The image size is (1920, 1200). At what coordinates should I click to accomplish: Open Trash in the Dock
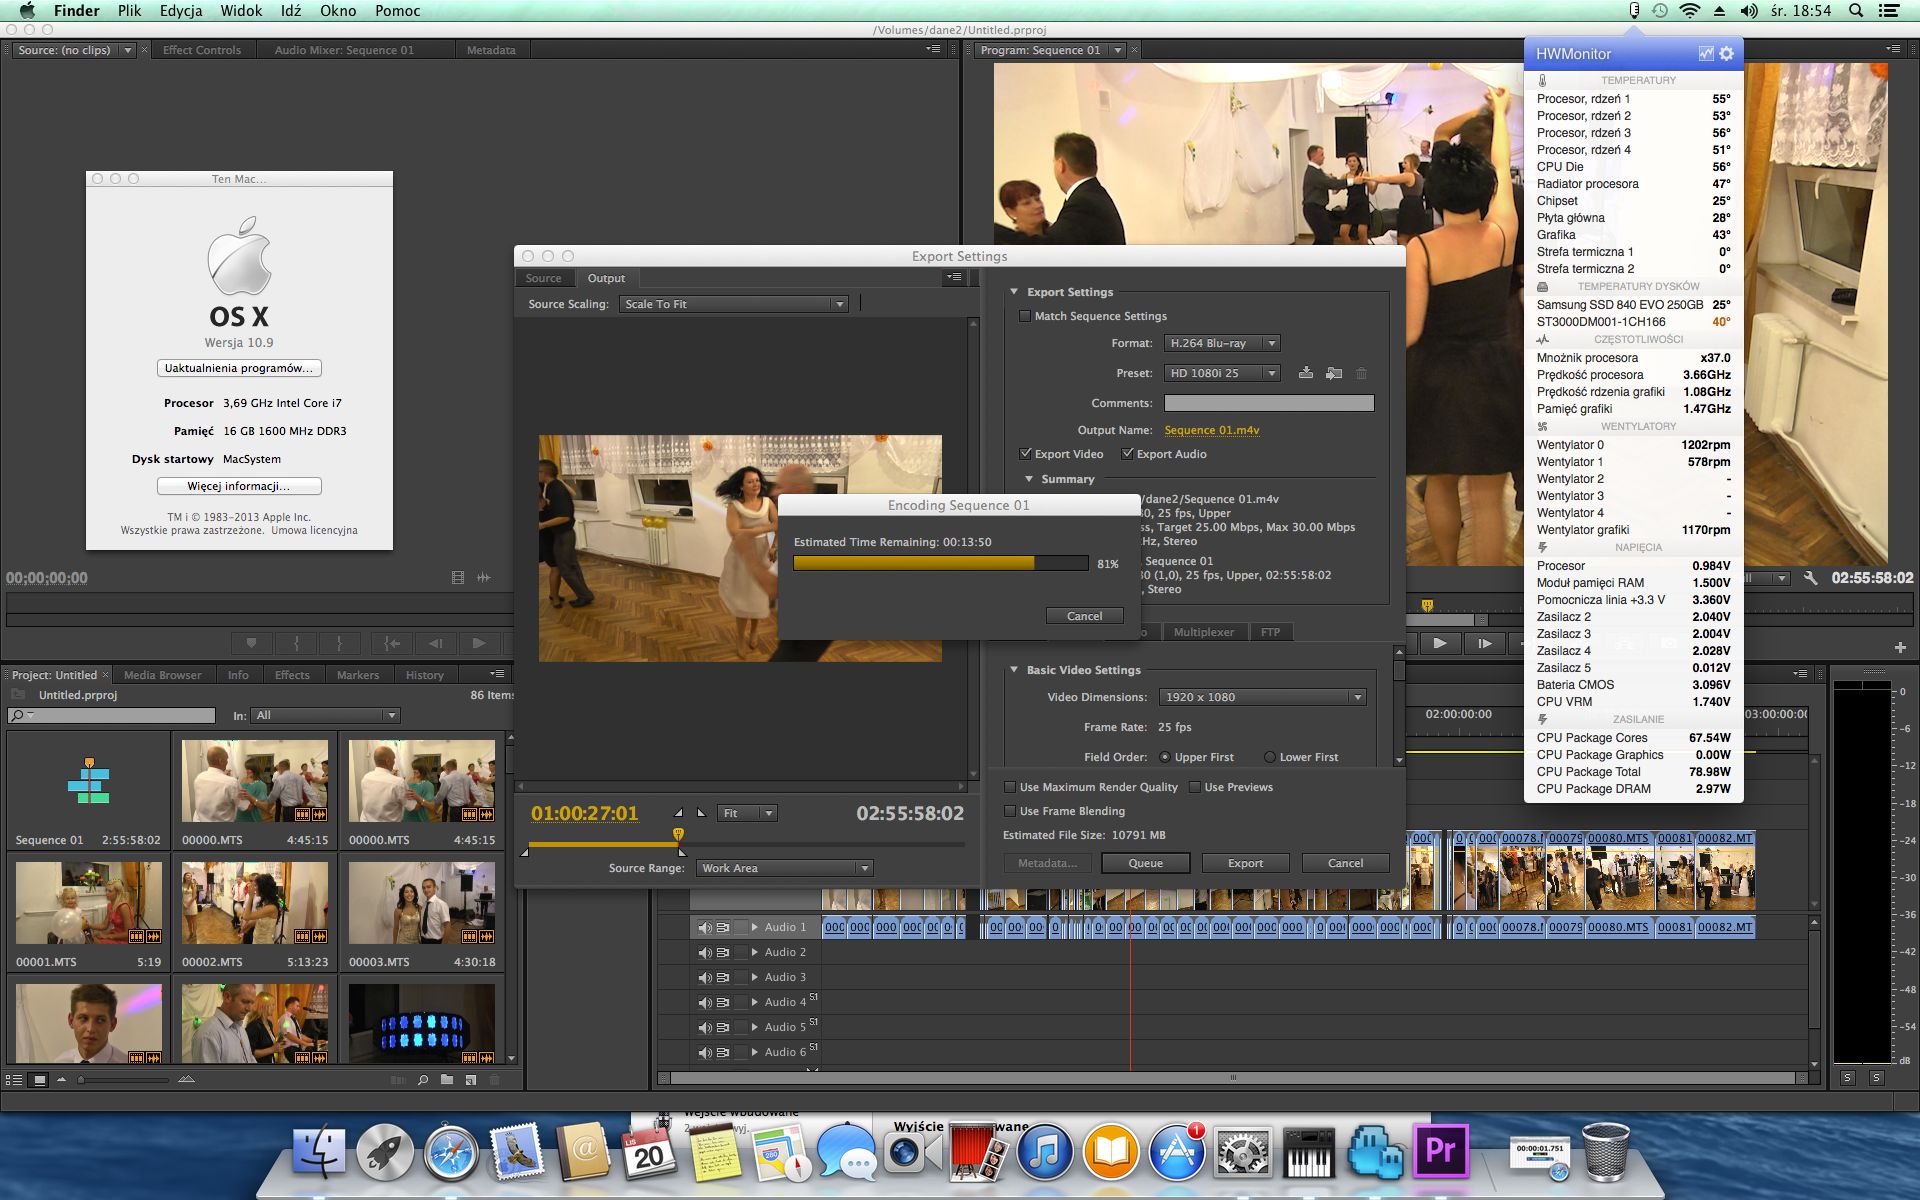pos(1606,1153)
